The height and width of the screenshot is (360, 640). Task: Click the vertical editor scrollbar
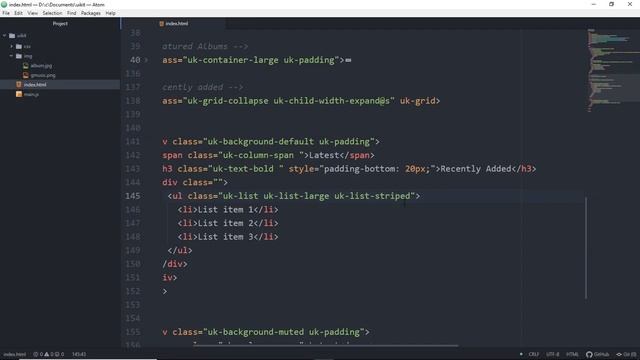tap(586, 247)
